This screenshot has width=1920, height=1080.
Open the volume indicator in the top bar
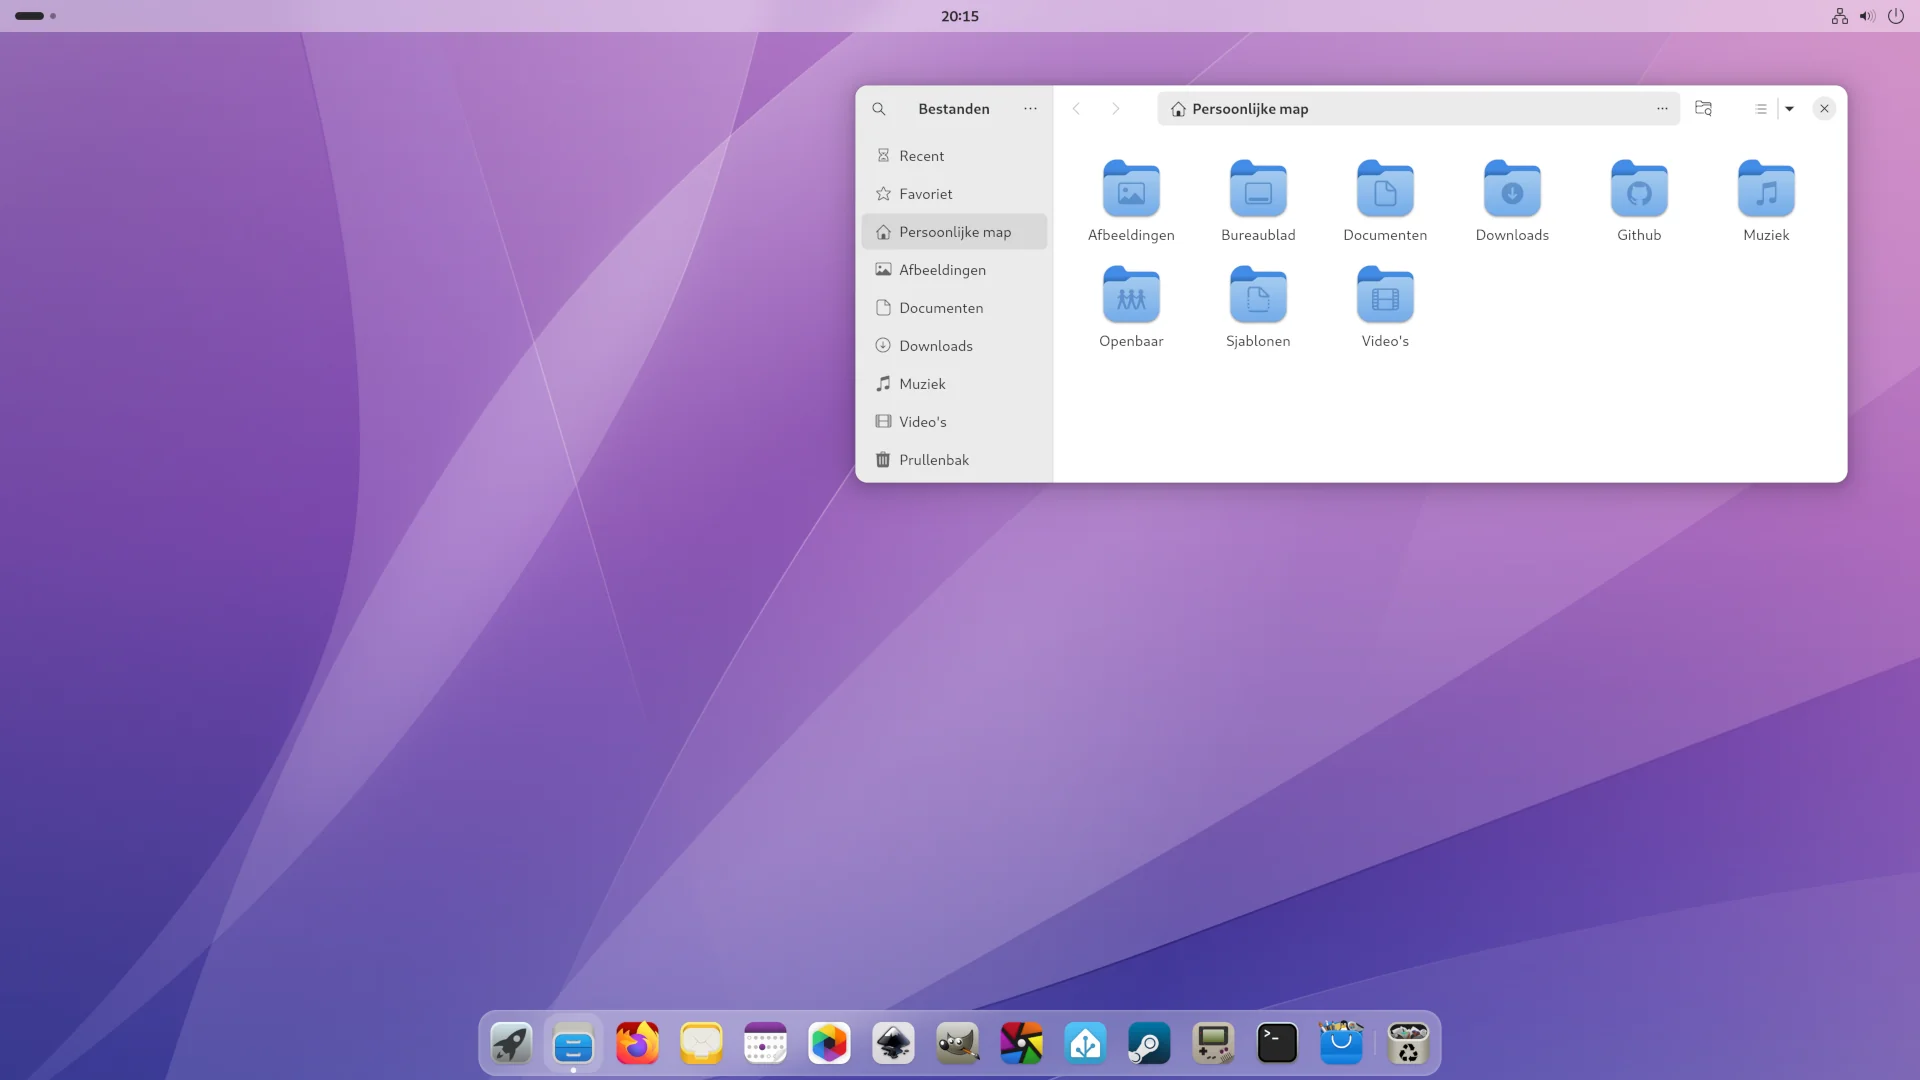1867,16
